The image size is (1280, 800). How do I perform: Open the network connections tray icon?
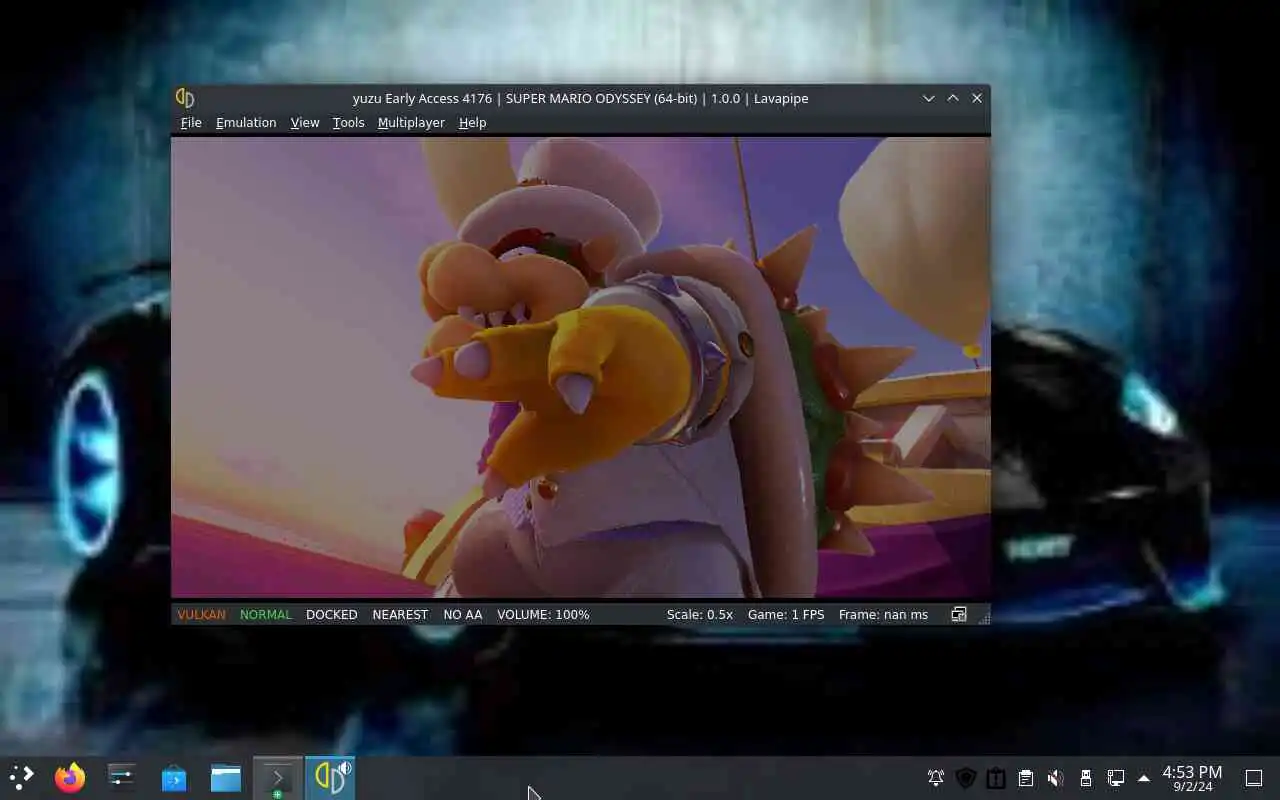[x=1116, y=778]
